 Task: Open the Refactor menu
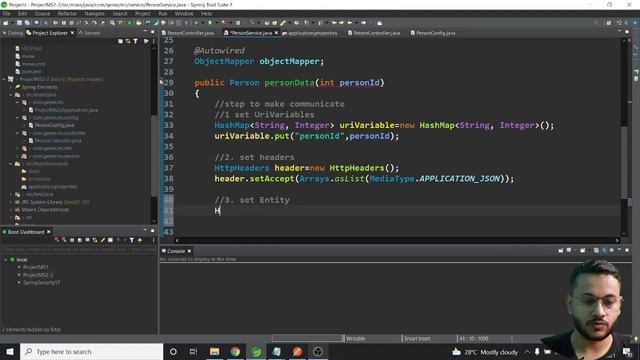[67, 13]
